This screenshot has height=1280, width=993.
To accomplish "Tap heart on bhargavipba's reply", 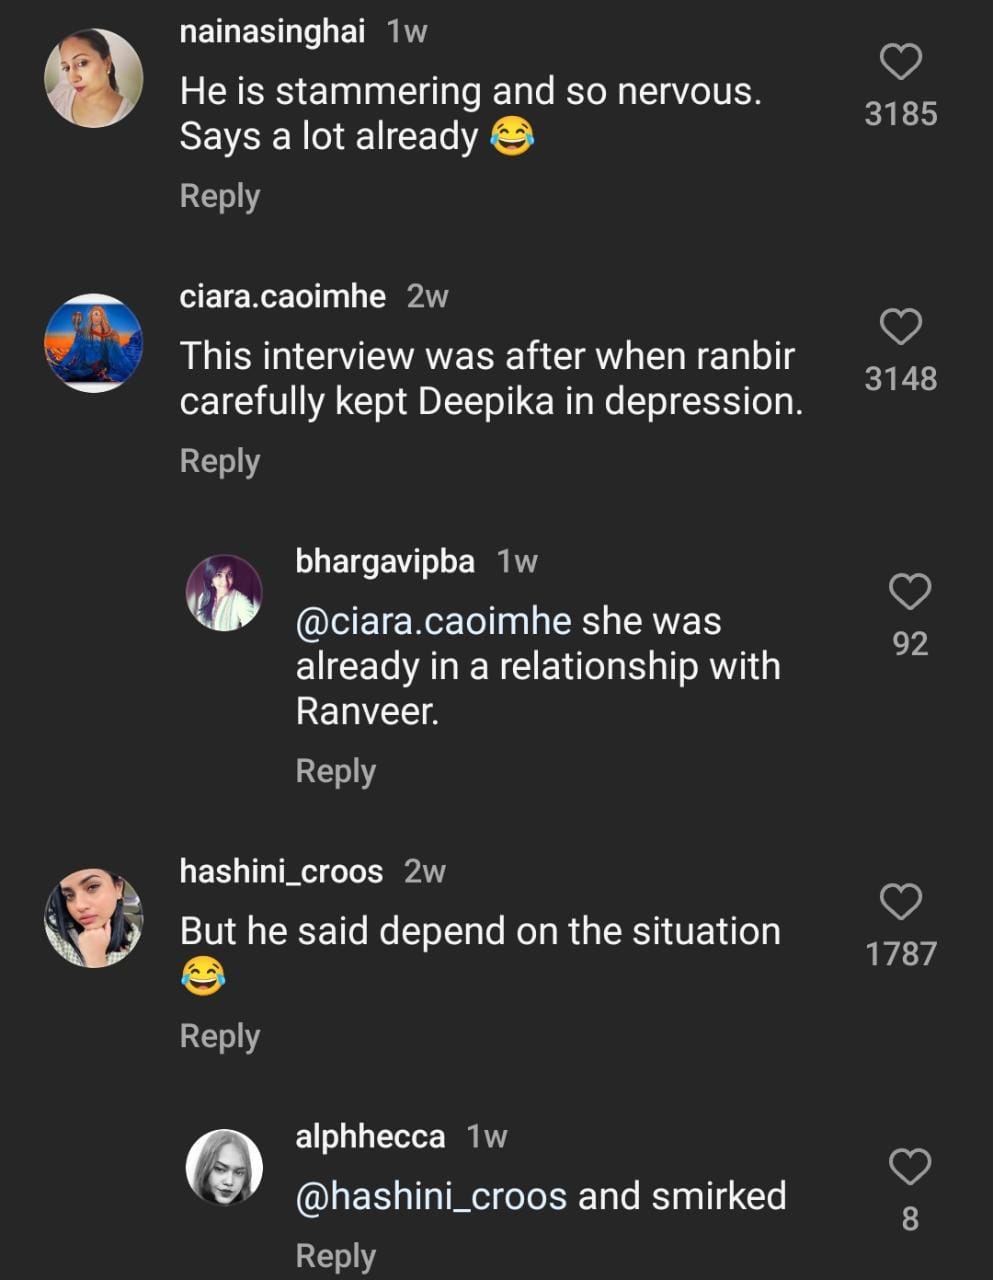I will coord(909,592).
